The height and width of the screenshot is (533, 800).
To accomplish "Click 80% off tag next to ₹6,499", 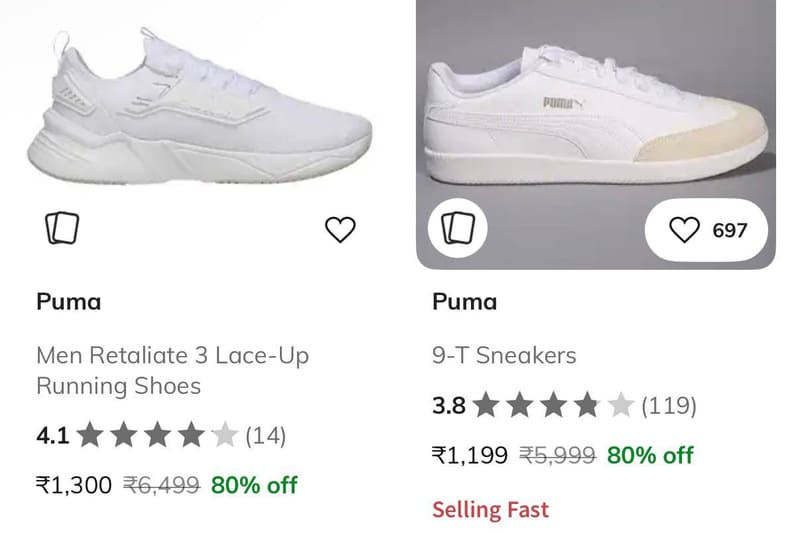I will [254, 485].
